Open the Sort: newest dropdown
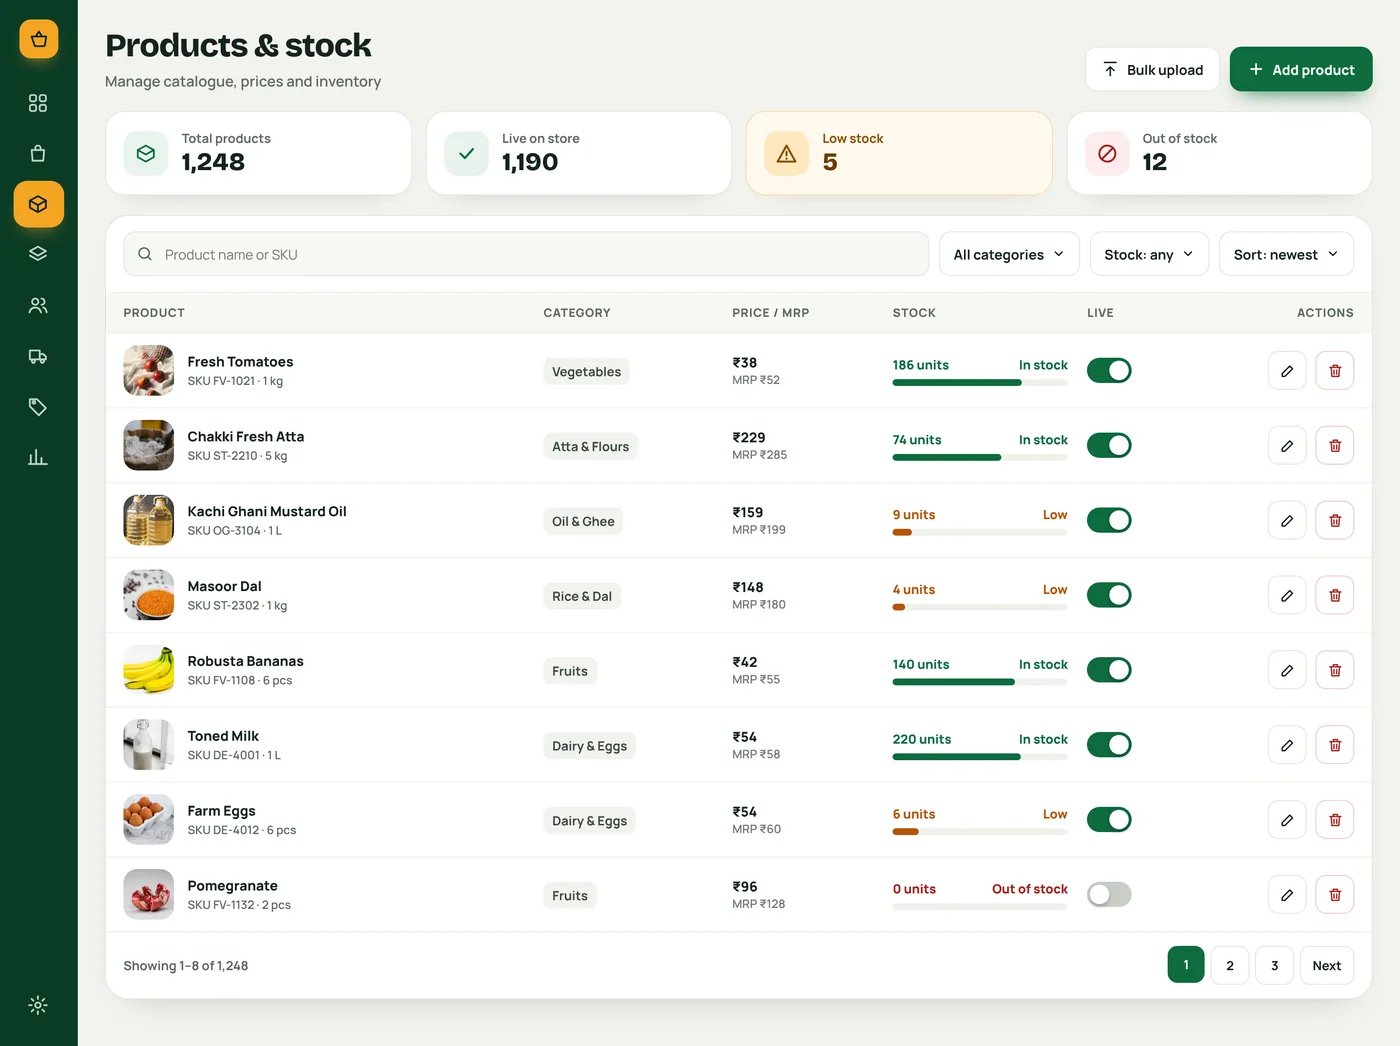Viewport: 1400px width, 1046px height. [1286, 254]
